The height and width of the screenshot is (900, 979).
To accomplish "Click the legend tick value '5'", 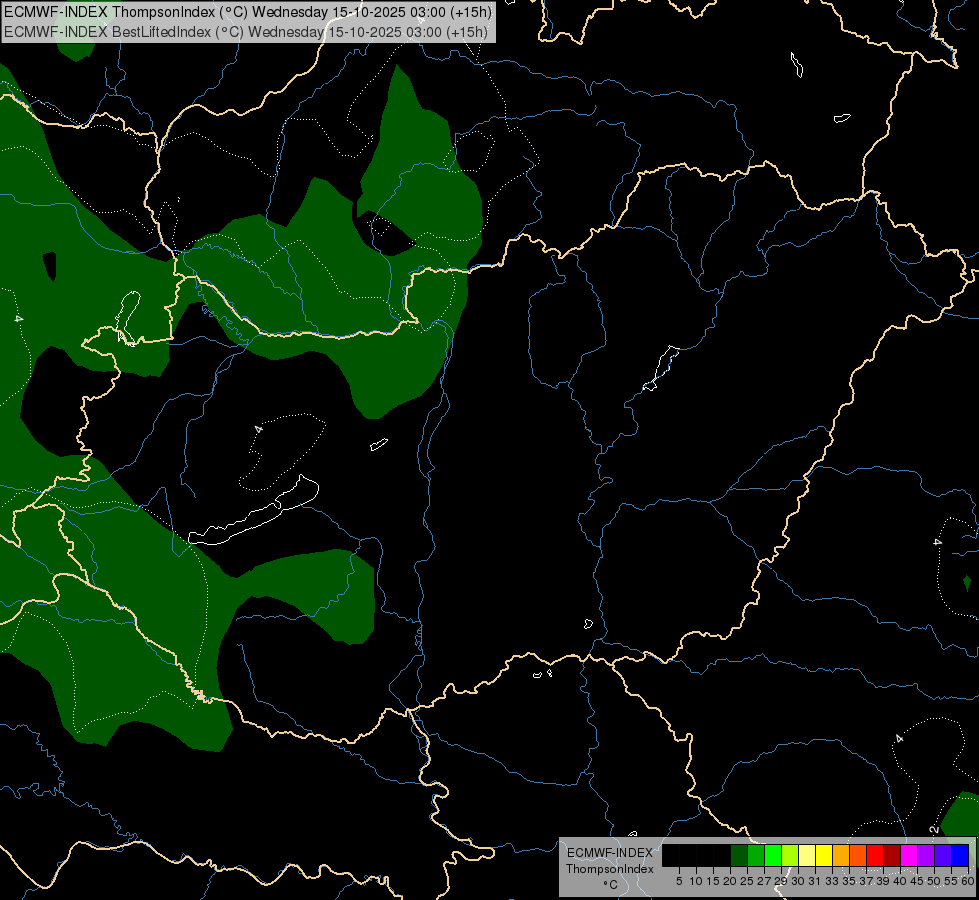I will coord(679,881).
